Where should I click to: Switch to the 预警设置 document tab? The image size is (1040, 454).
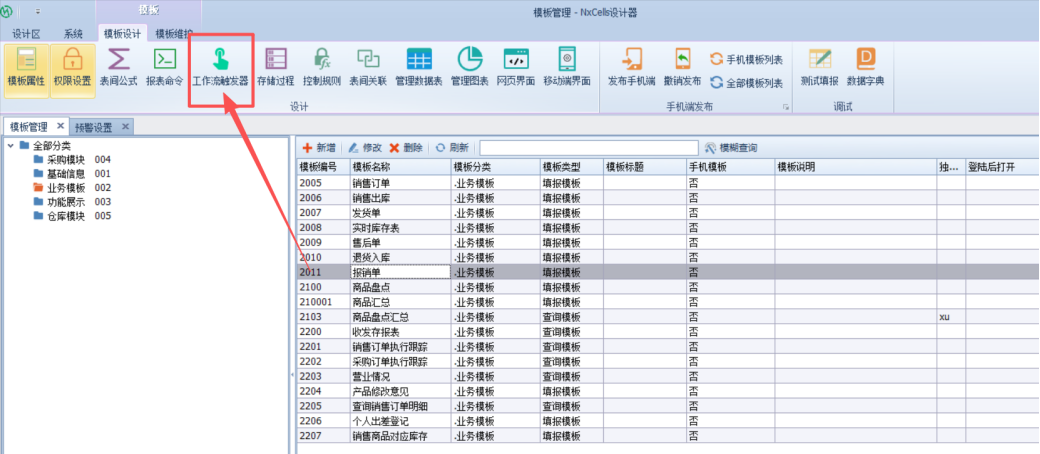coord(96,127)
